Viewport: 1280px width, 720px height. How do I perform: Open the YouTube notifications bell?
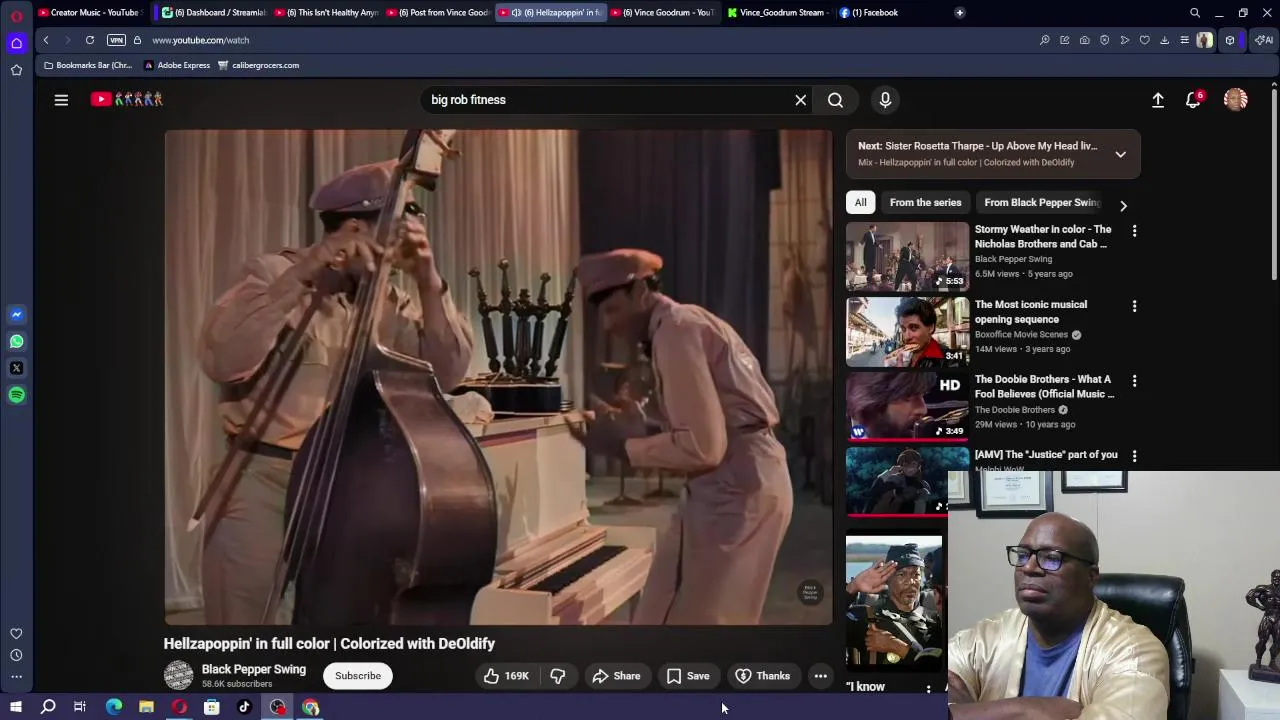pyautogui.click(x=1193, y=100)
